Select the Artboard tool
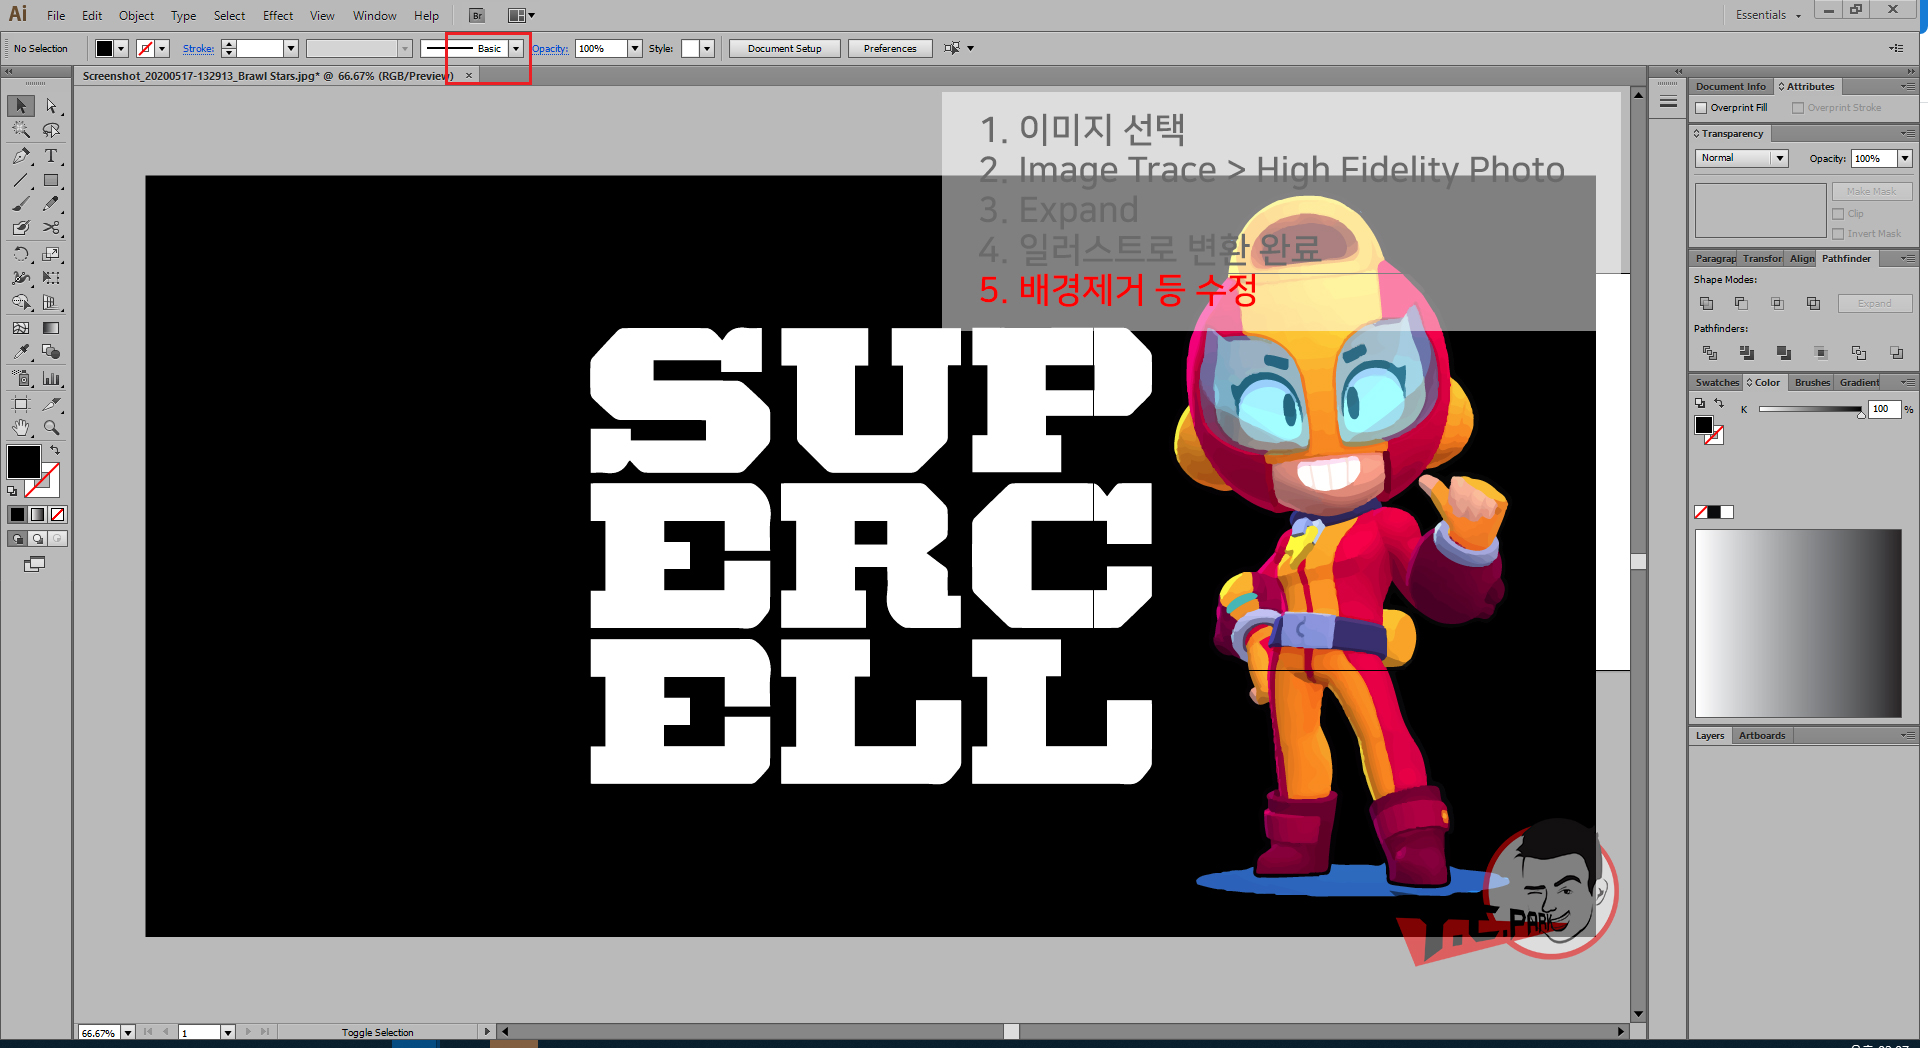This screenshot has height=1048, width=1928. (x=21, y=404)
